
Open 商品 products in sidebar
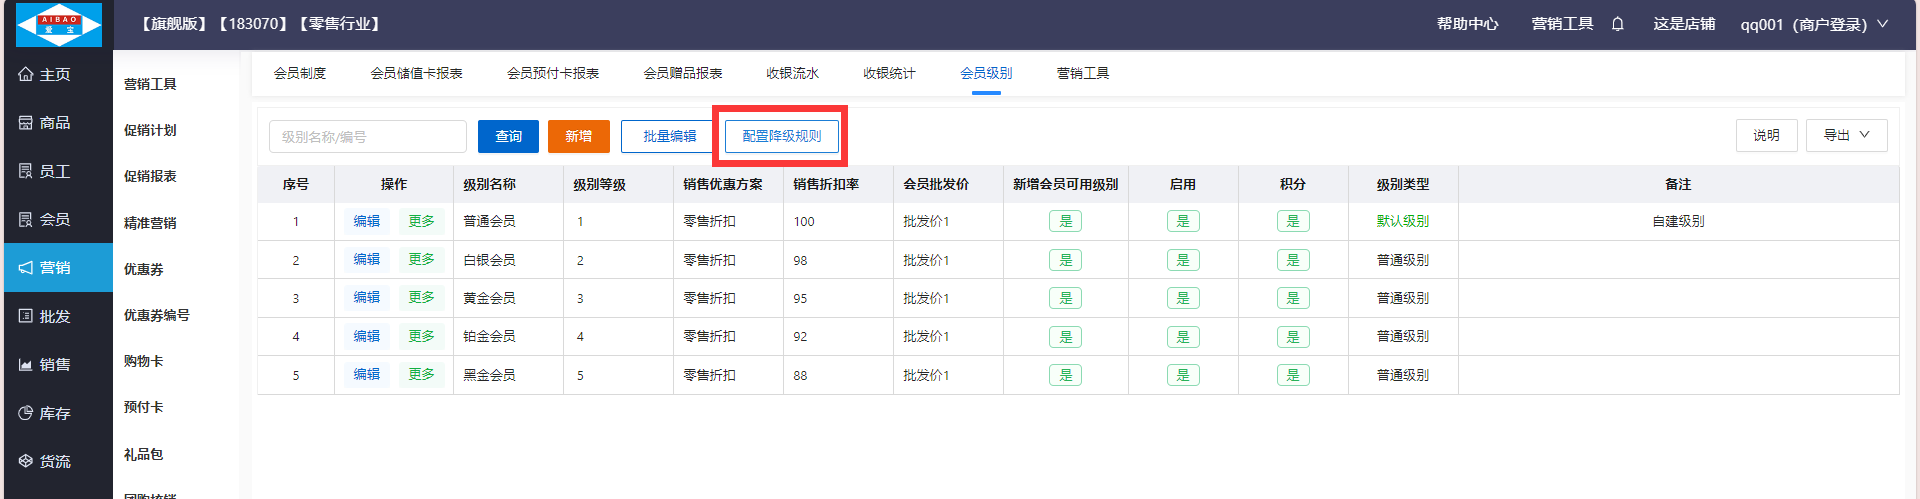[x=45, y=122]
